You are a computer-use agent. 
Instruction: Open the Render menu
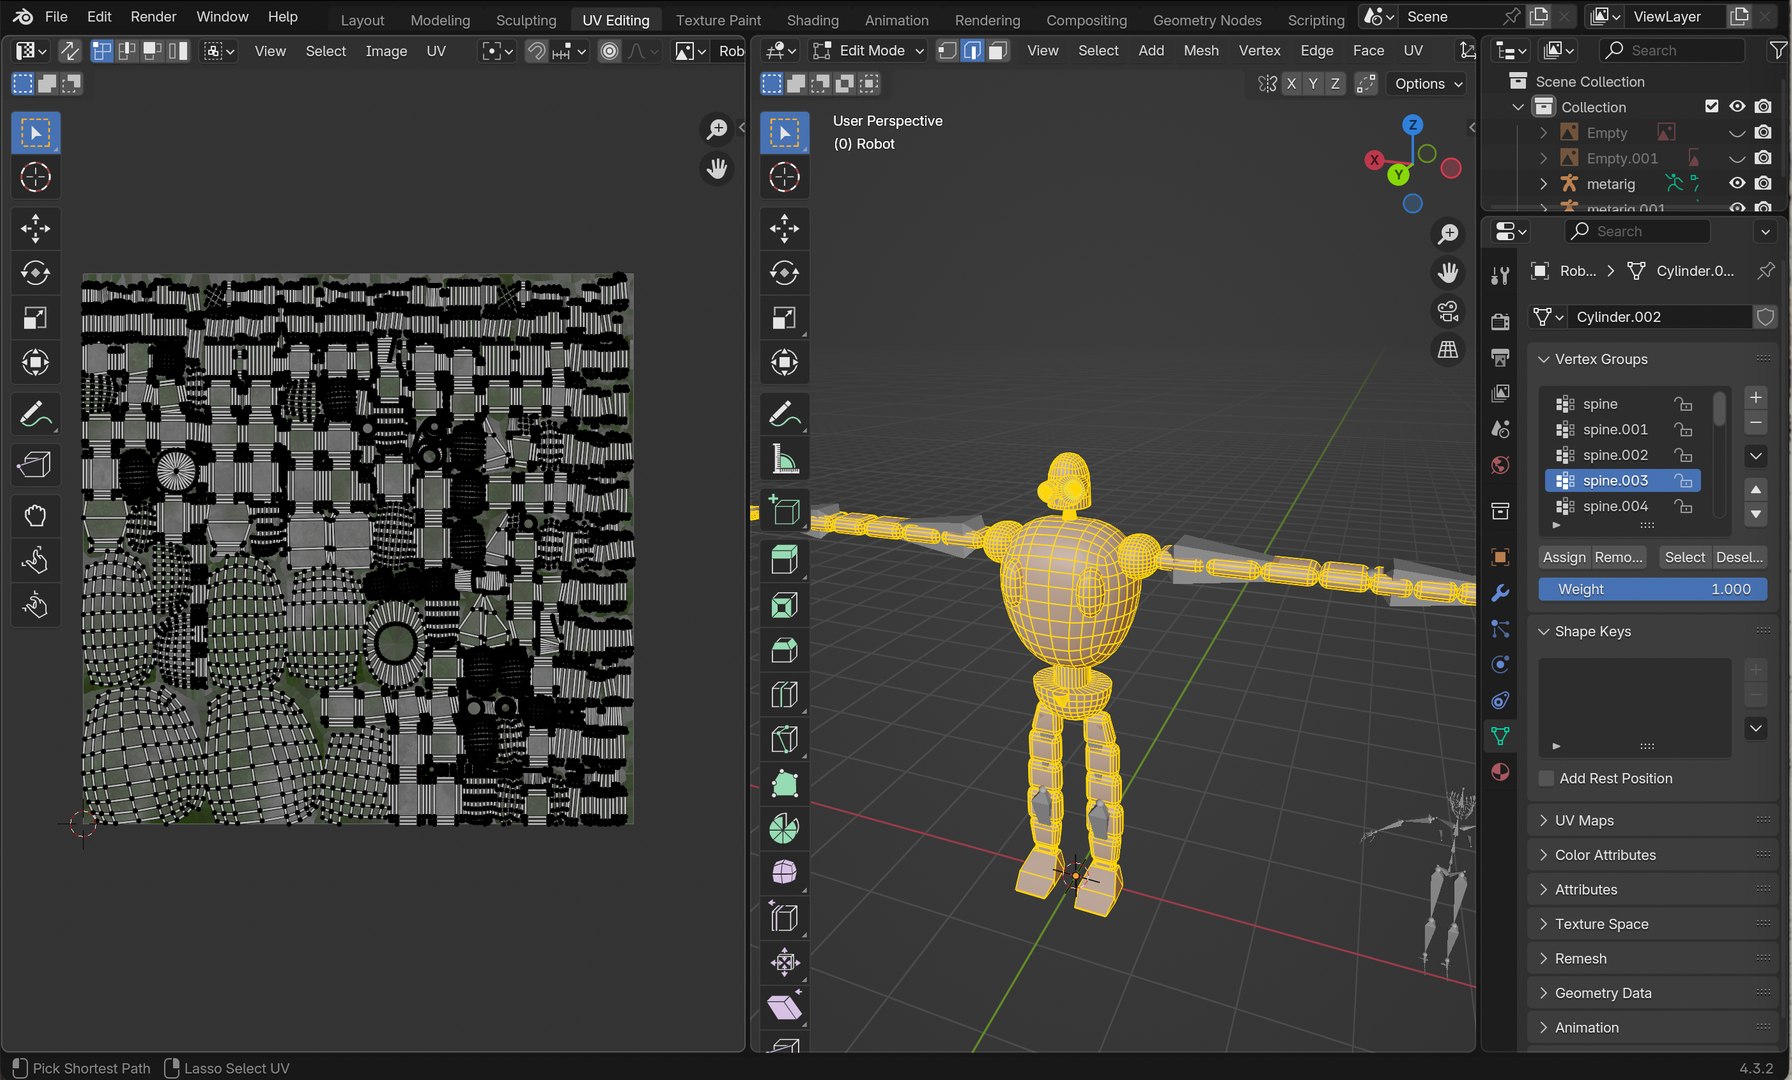pos(153,17)
